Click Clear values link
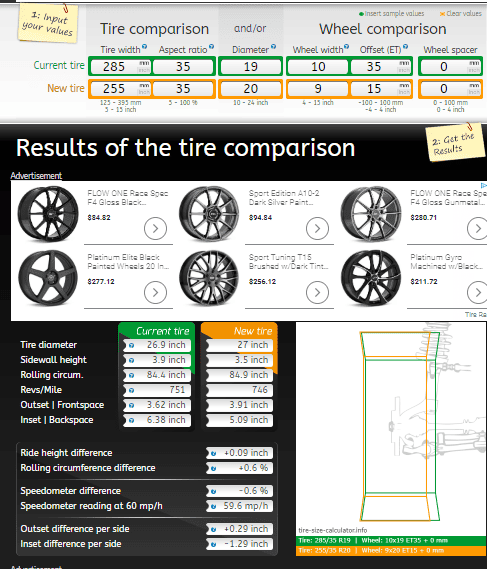This screenshot has height=569, width=487. [x=461, y=14]
